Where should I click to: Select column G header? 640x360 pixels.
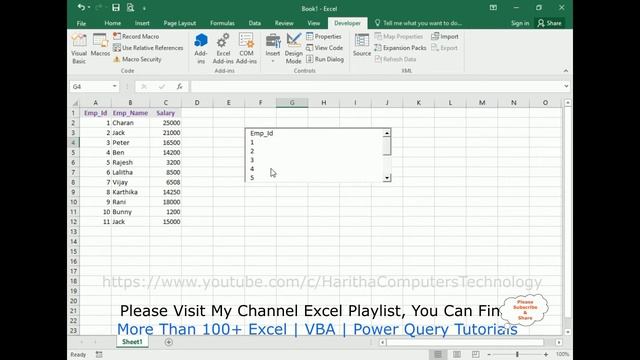pos(292,102)
